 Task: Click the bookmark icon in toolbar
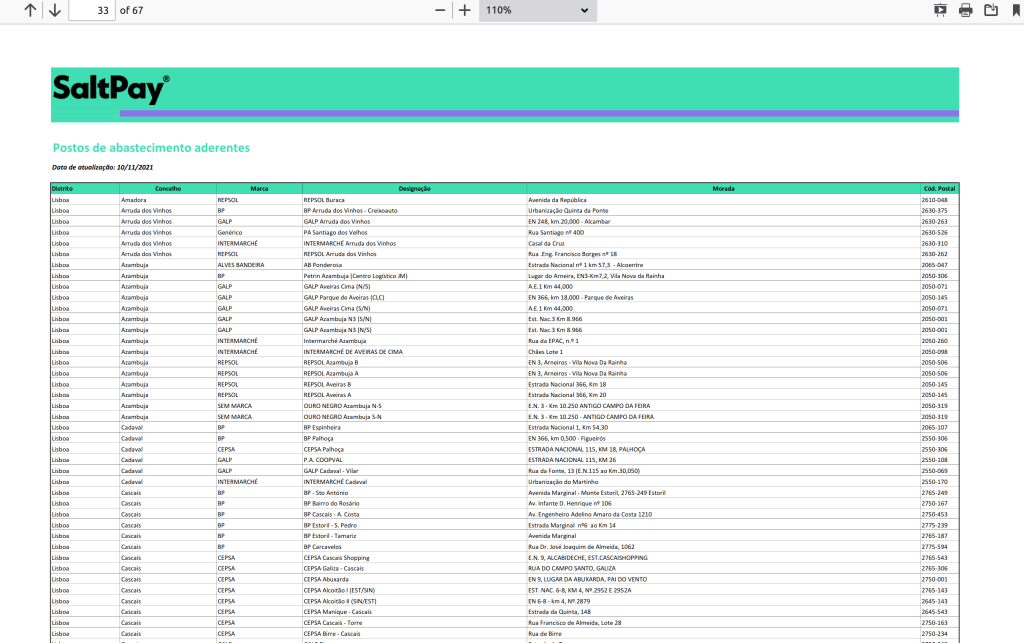pyautogui.click(x=1016, y=10)
